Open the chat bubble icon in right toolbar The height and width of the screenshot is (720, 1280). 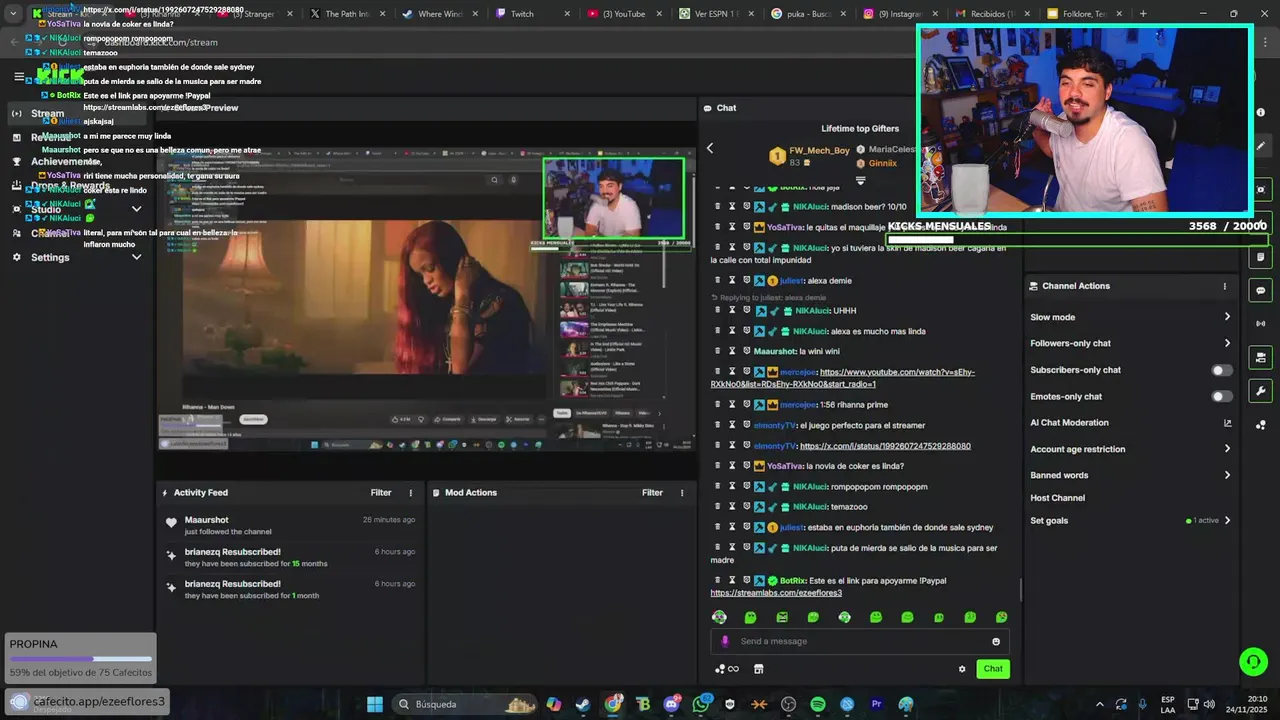(x=1261, y=290)
